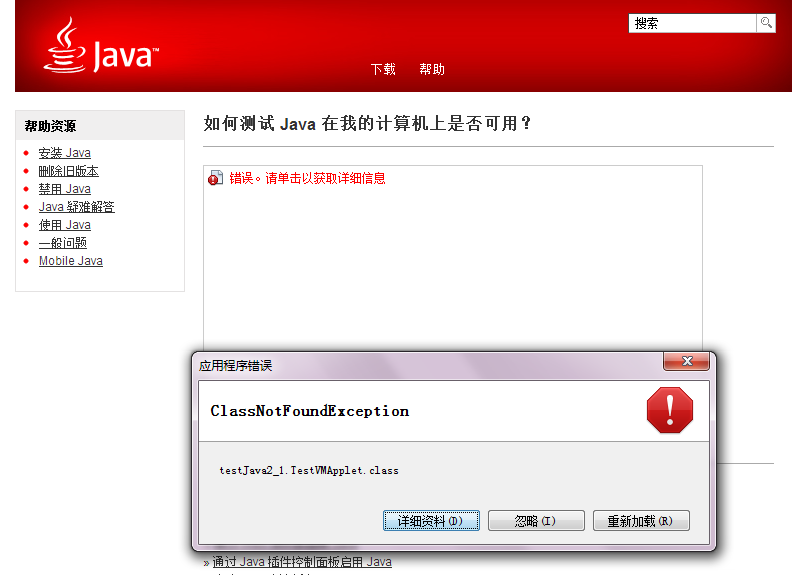This screenshot has height=575, width=799.
Task: Click the 忽略(I) button
Action: [x=536, y=520]
